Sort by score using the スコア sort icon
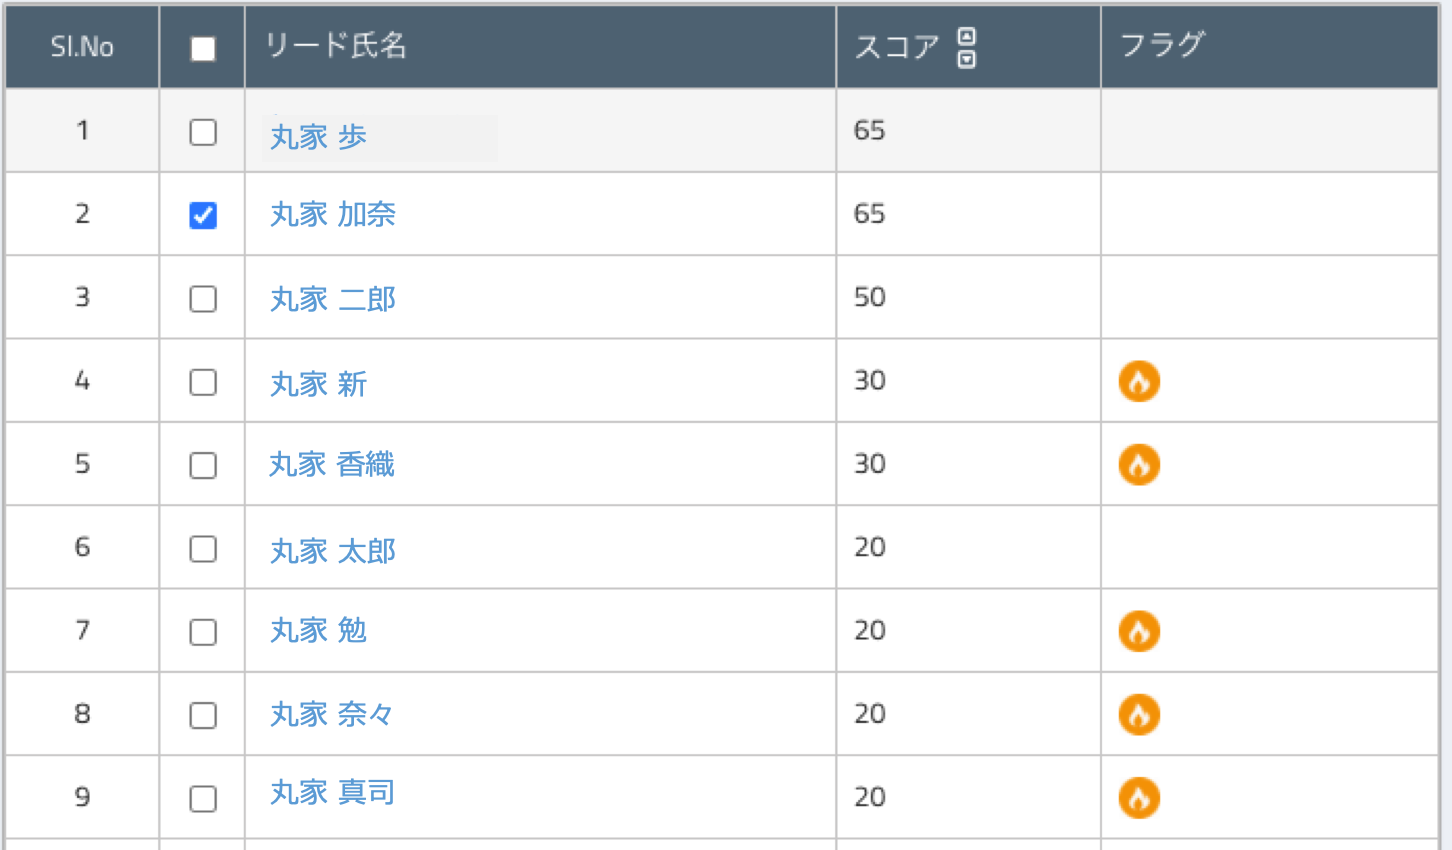The width and height of the screenshot is (1452, 850). [x=966, y=47]
